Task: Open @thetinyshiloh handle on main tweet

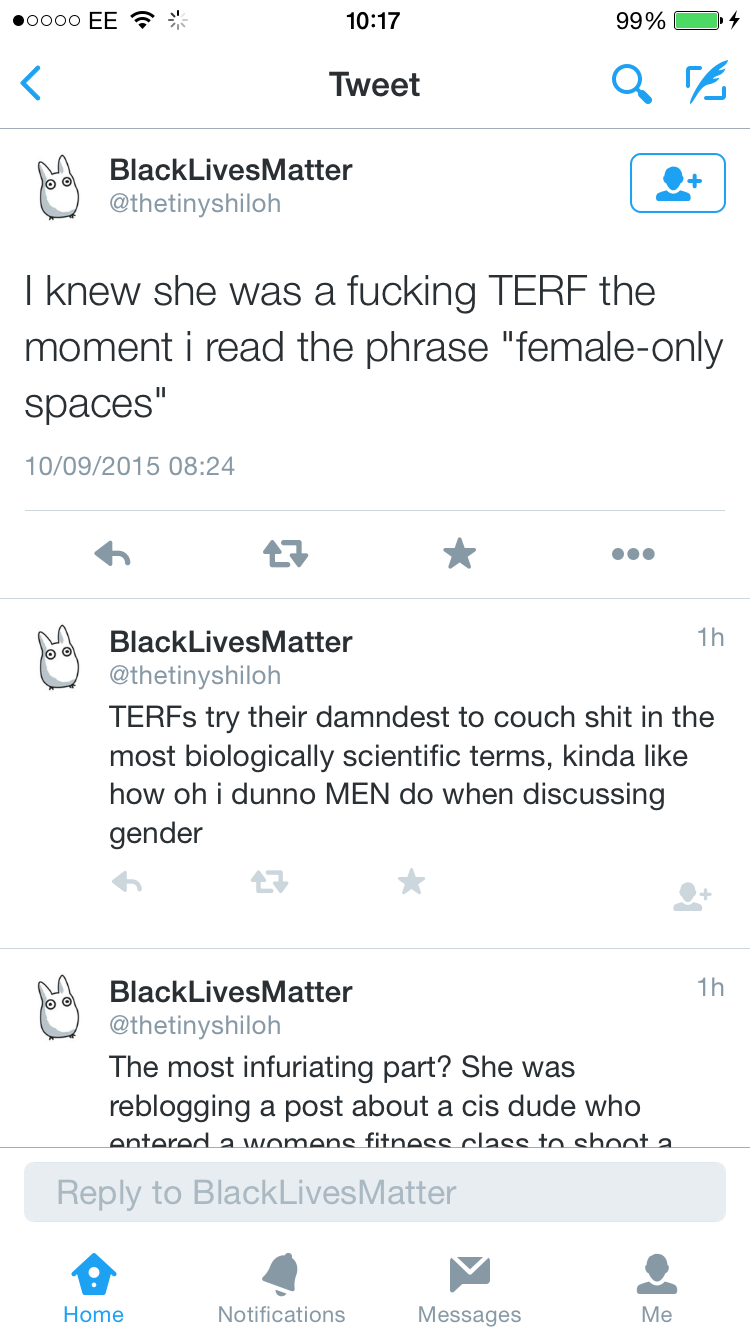Action: click(x=195, y=204)
